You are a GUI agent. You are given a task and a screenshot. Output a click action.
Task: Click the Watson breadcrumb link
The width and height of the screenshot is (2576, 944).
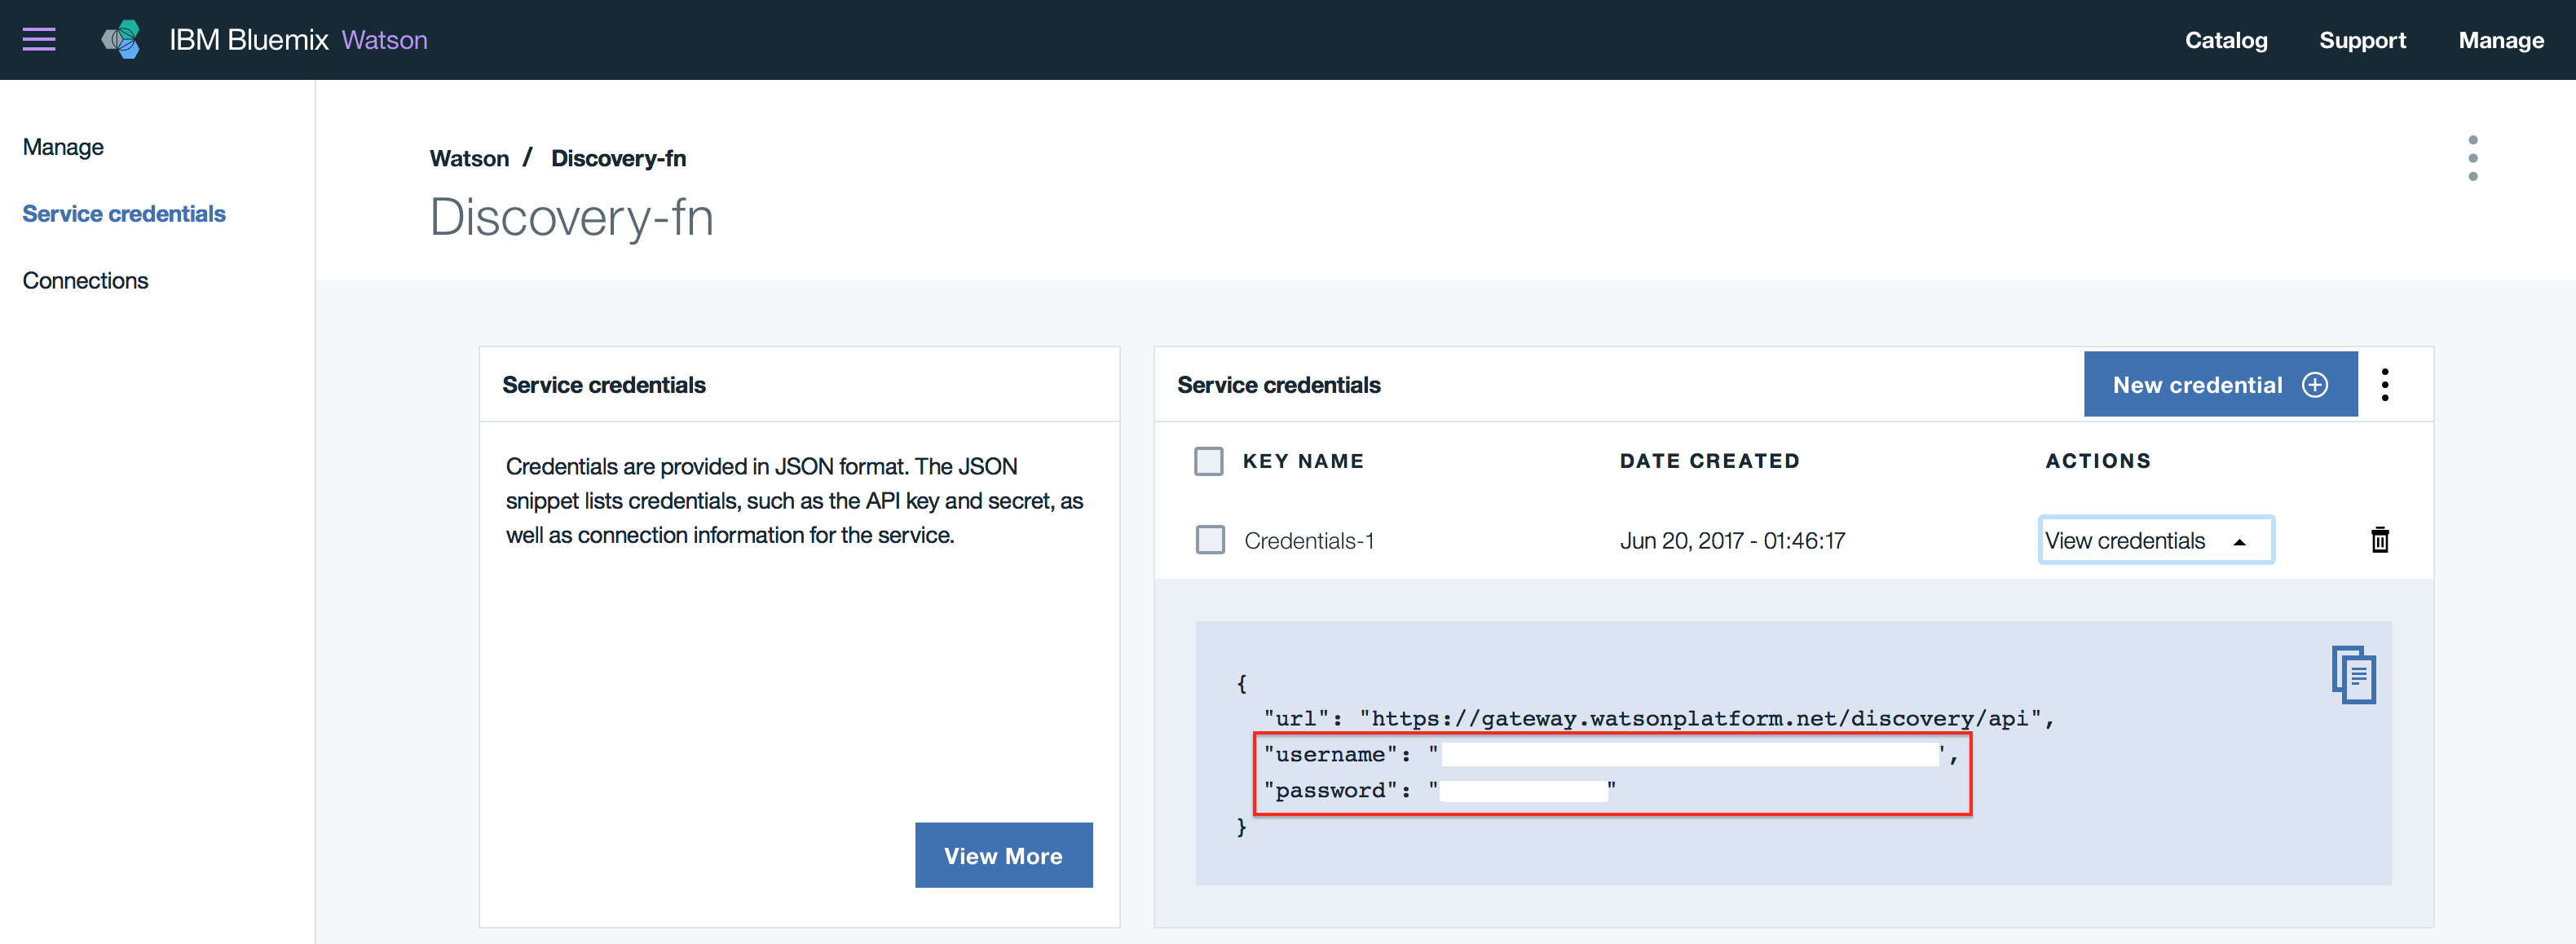[x=469, y=158]
